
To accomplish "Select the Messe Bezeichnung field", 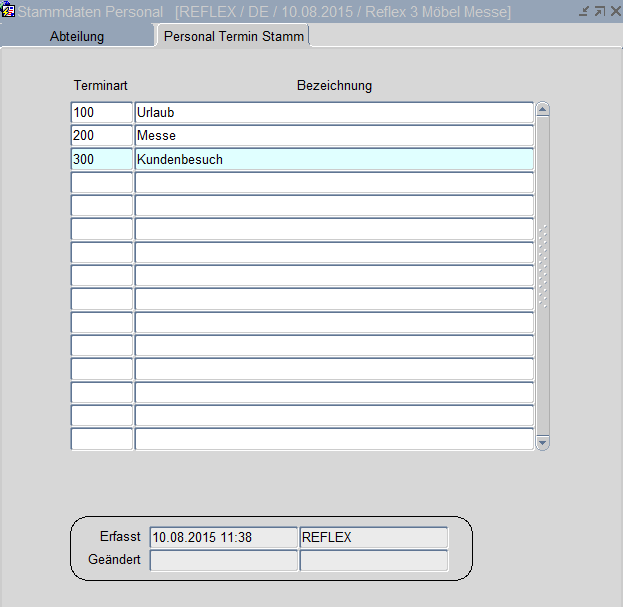I will [334, 136].
